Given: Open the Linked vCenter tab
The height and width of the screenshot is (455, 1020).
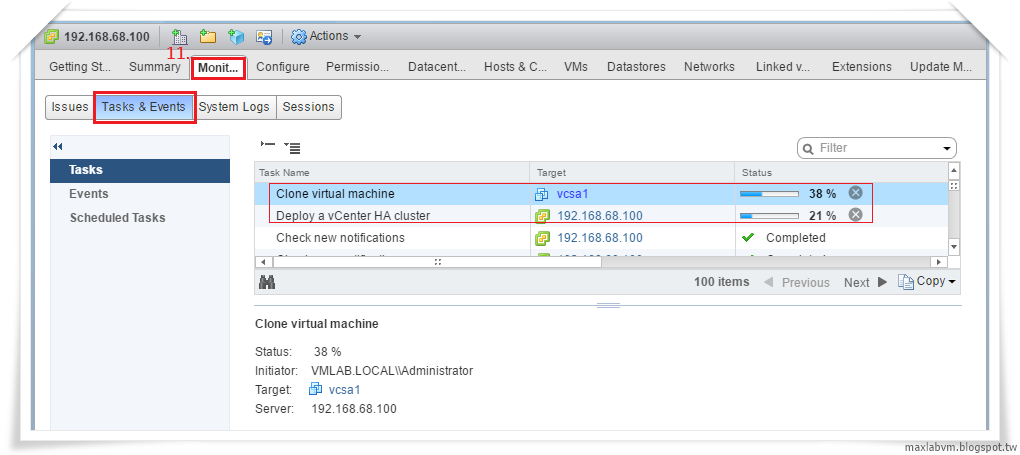Looking at the screenshot, I should pos(783,66).
